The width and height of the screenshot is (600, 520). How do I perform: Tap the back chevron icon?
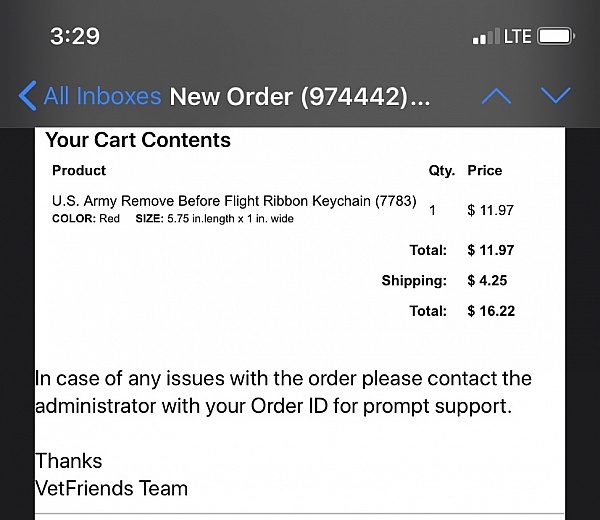[28, 96]
